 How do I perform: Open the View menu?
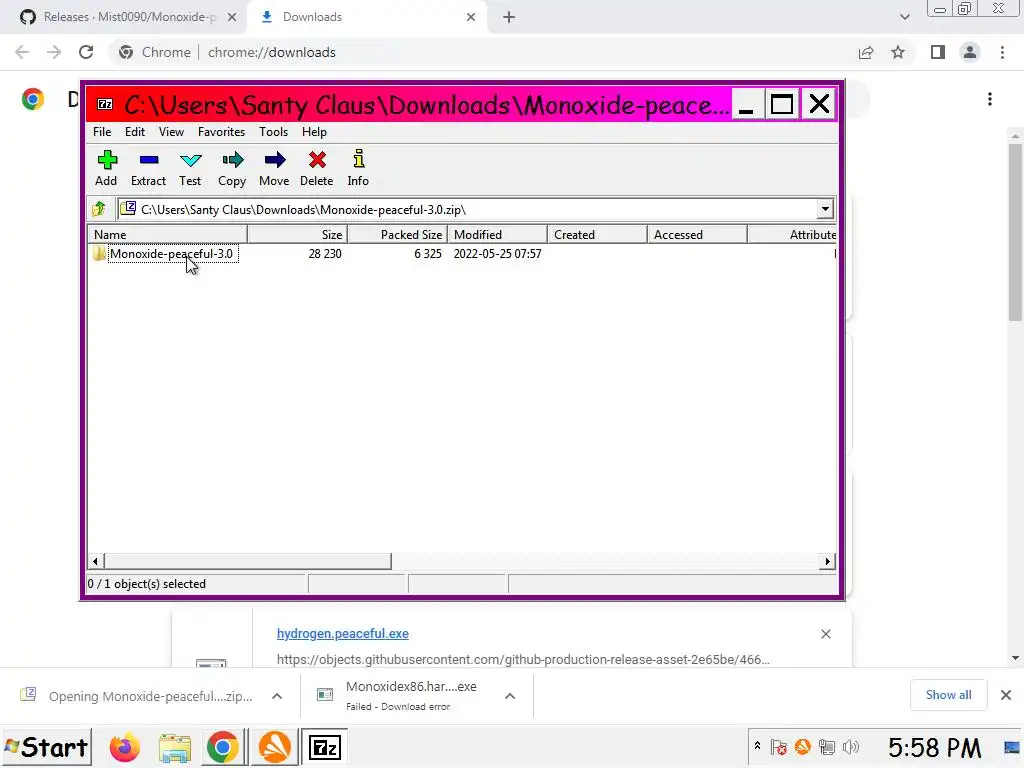(171, 132)
